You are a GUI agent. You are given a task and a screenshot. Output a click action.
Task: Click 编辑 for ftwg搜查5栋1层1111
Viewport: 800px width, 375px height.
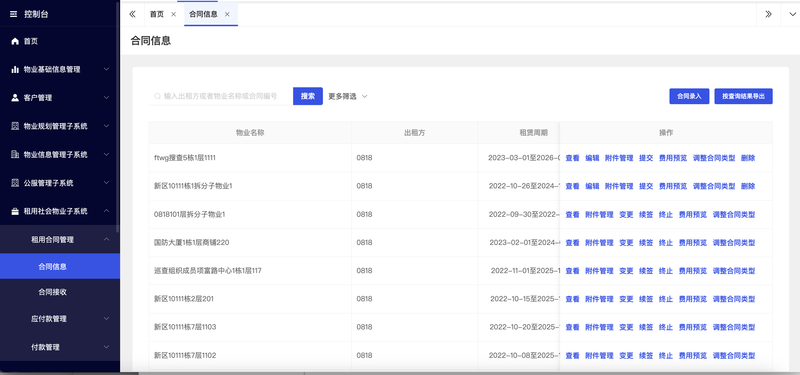592,158
